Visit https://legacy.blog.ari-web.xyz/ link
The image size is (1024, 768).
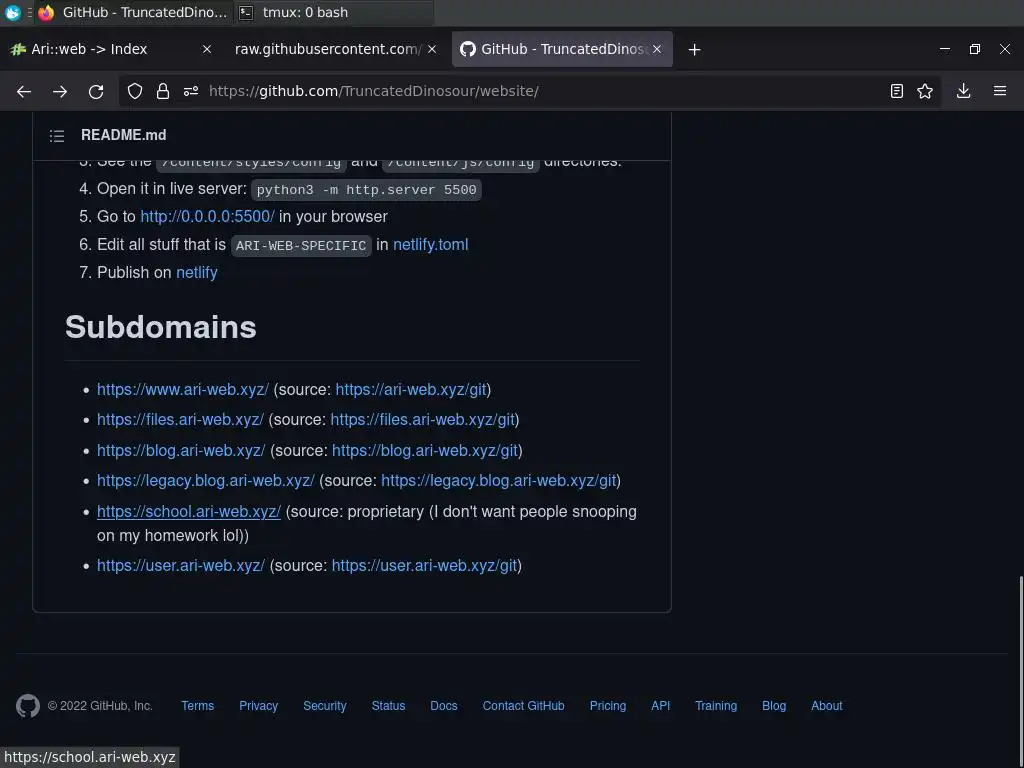206,481
